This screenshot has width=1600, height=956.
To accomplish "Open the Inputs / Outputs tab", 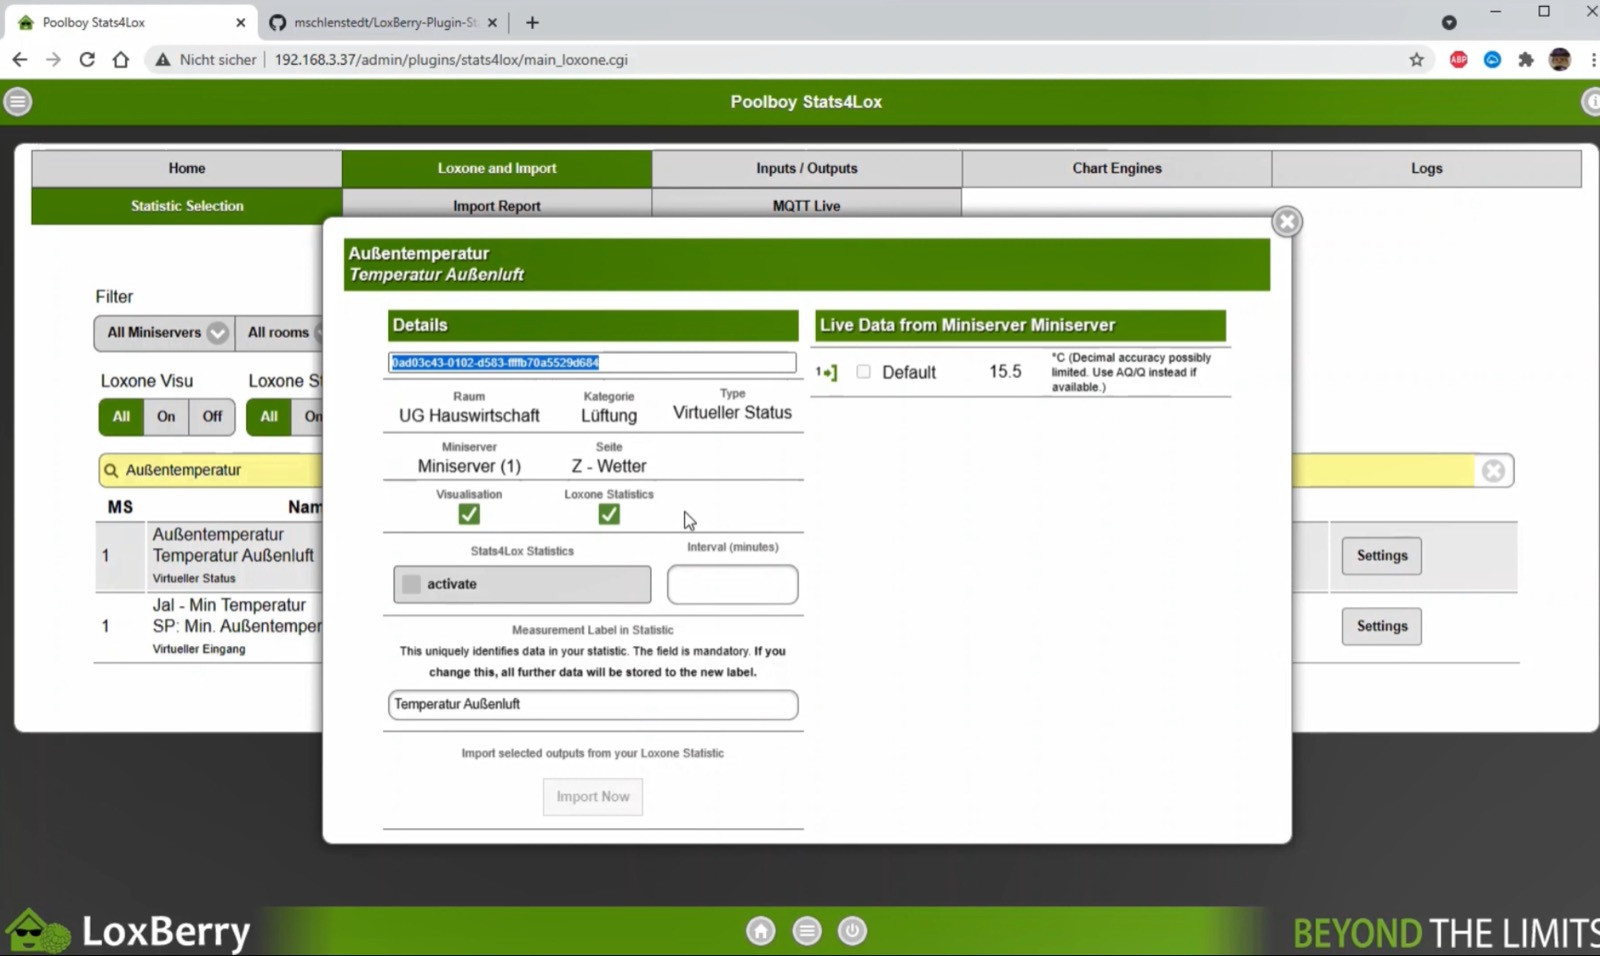I will (x=806, y=168).
